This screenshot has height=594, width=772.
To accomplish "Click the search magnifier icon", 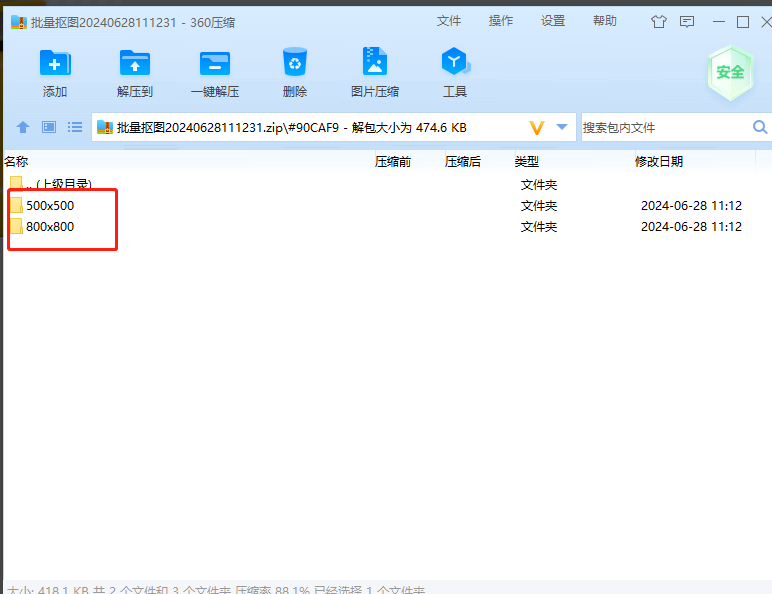I will click(760, 128).
